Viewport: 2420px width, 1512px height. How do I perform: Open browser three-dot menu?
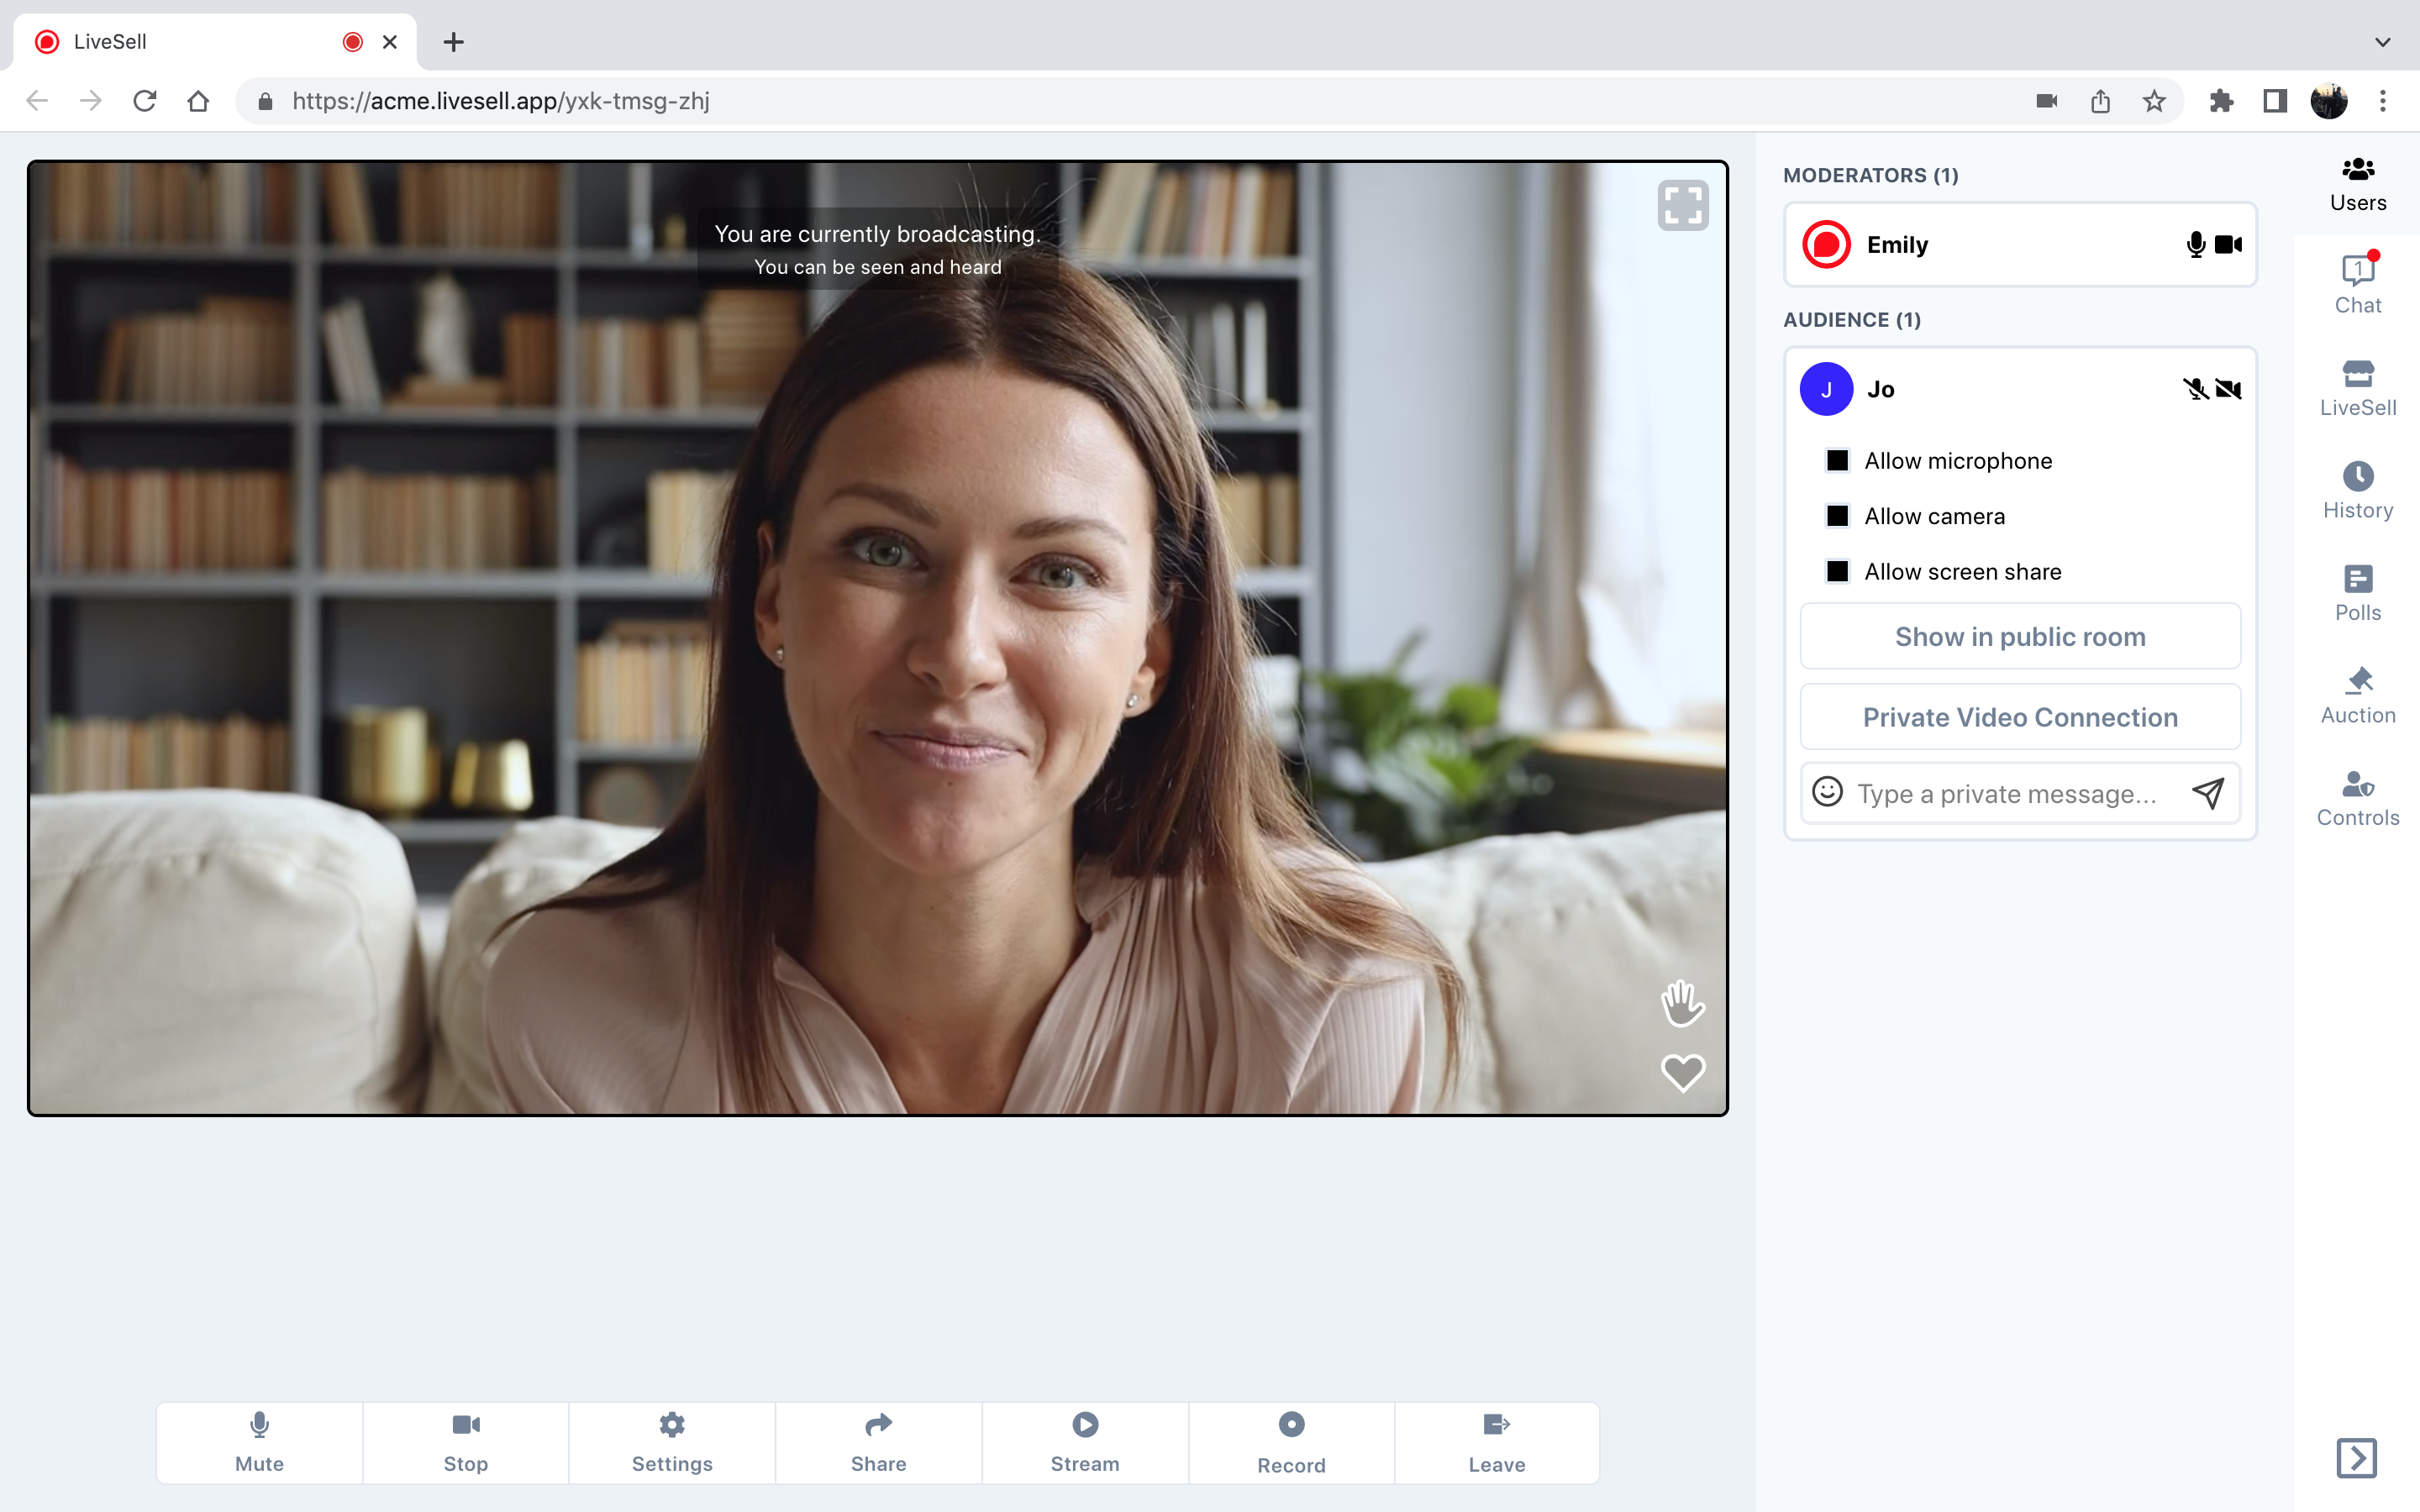pyautogui.click(x=2383, y=101)
